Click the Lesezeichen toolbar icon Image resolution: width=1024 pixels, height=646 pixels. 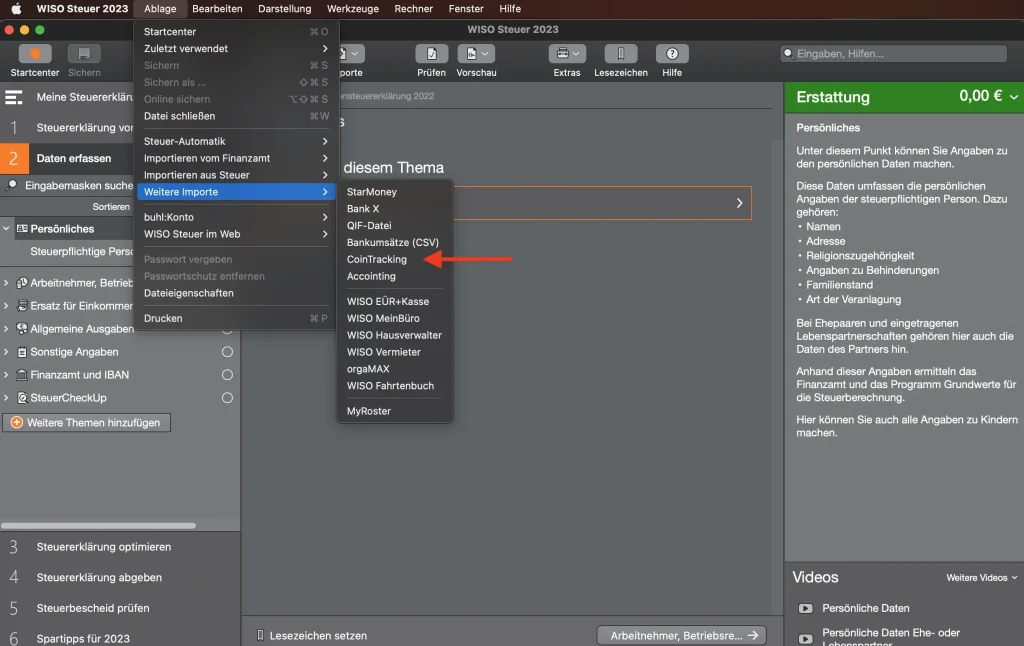pos(620,54)
